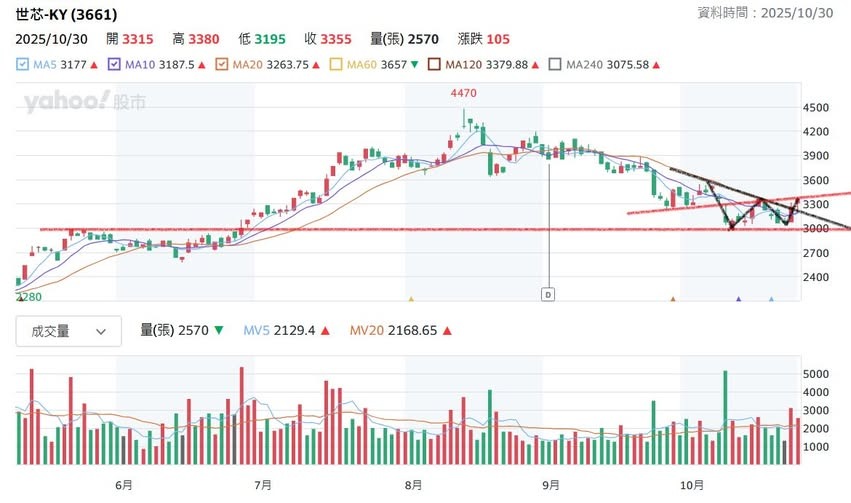Click the light blue triangle event marker

(x=771, y=298)
